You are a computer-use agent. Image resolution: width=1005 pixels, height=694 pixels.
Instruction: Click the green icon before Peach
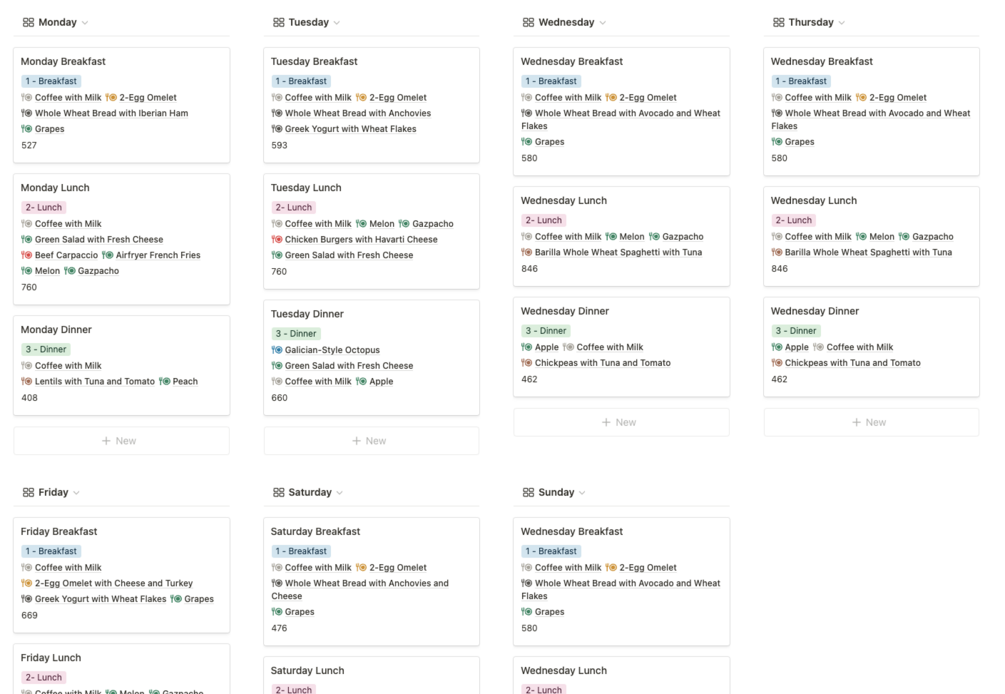[x=164, y=381]
